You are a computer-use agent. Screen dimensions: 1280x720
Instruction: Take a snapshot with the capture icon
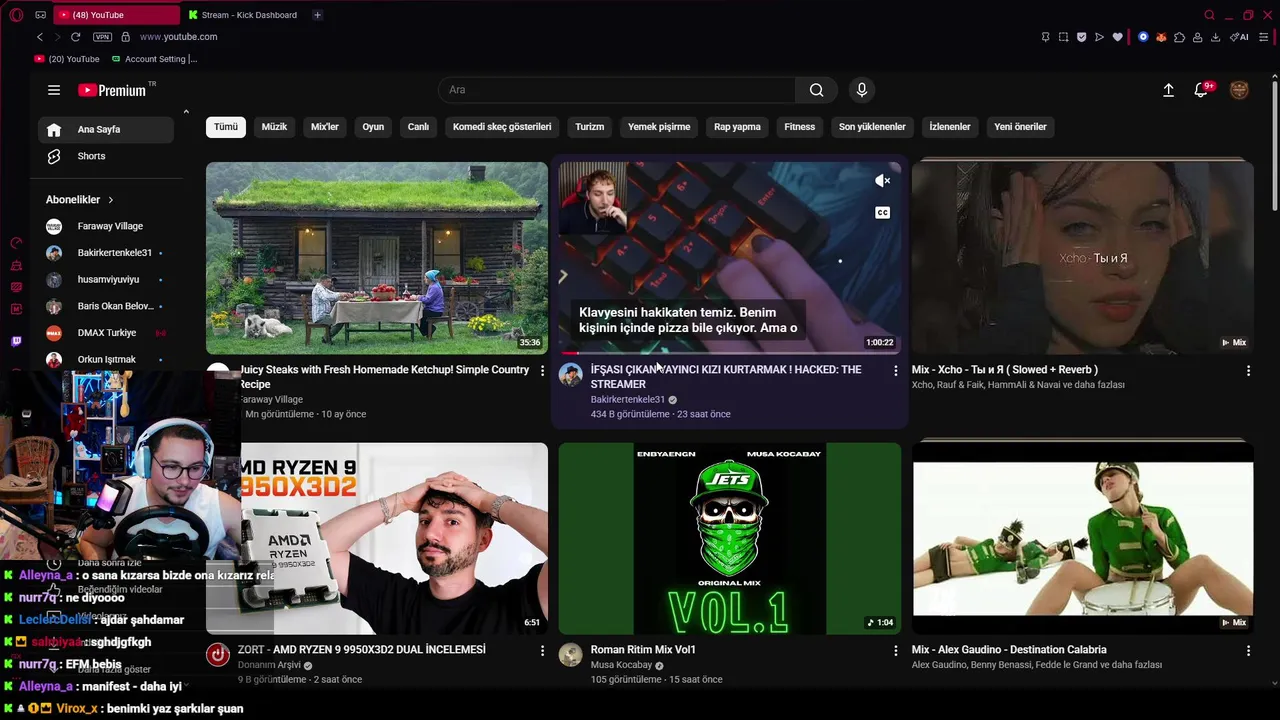[x=1063, y=37]
